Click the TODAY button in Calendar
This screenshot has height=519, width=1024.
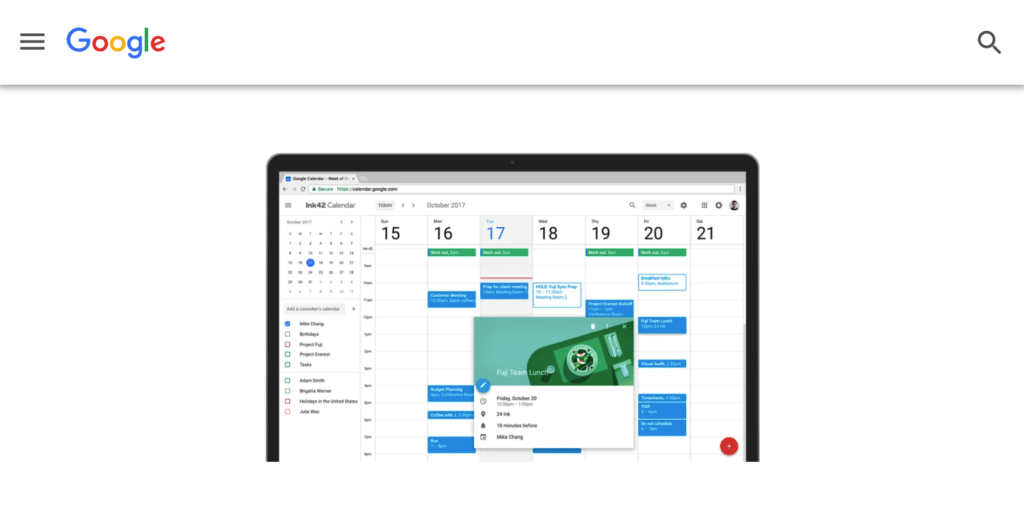(385, 205)
